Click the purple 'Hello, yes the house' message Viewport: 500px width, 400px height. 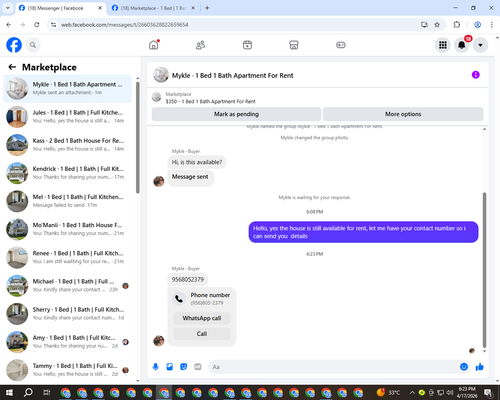click(363, 232)
